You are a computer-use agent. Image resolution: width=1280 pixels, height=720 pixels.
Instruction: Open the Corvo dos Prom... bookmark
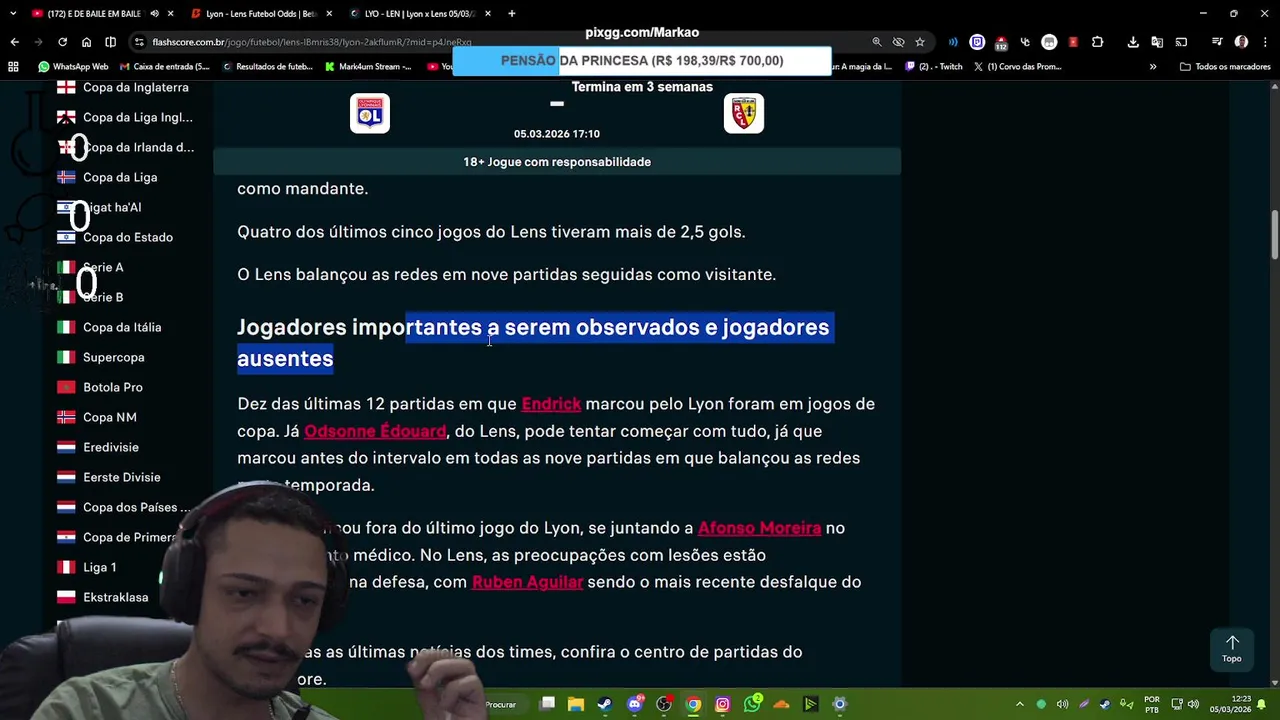coord(1017,67)
